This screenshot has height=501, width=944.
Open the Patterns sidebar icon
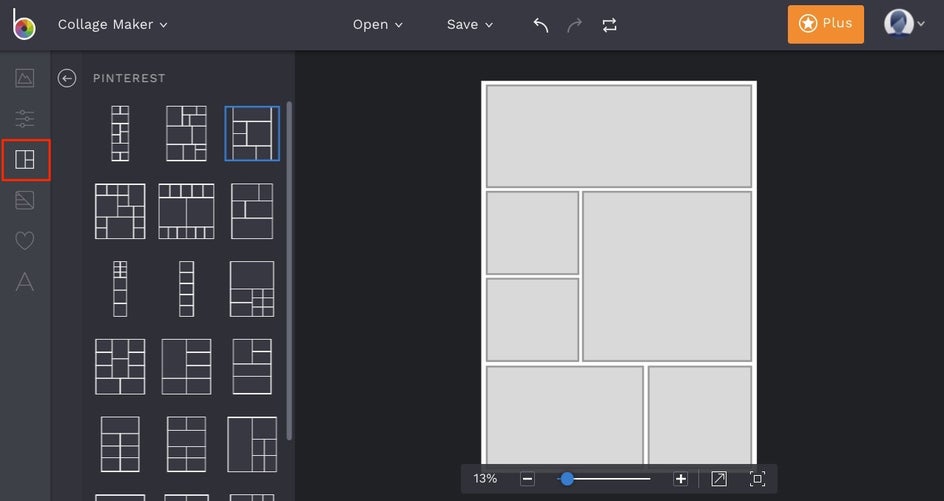pos(25,200)
